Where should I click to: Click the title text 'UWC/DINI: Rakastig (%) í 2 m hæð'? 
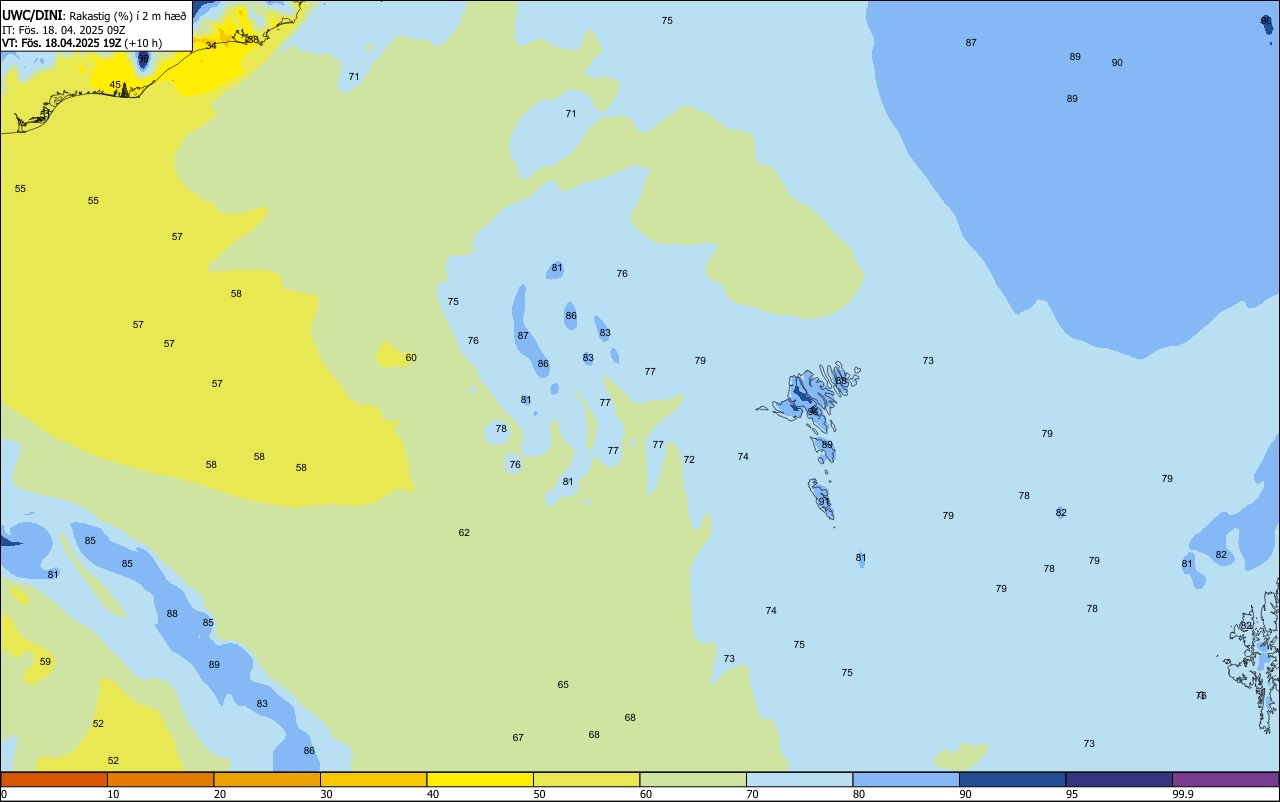(x=94, y=15)
